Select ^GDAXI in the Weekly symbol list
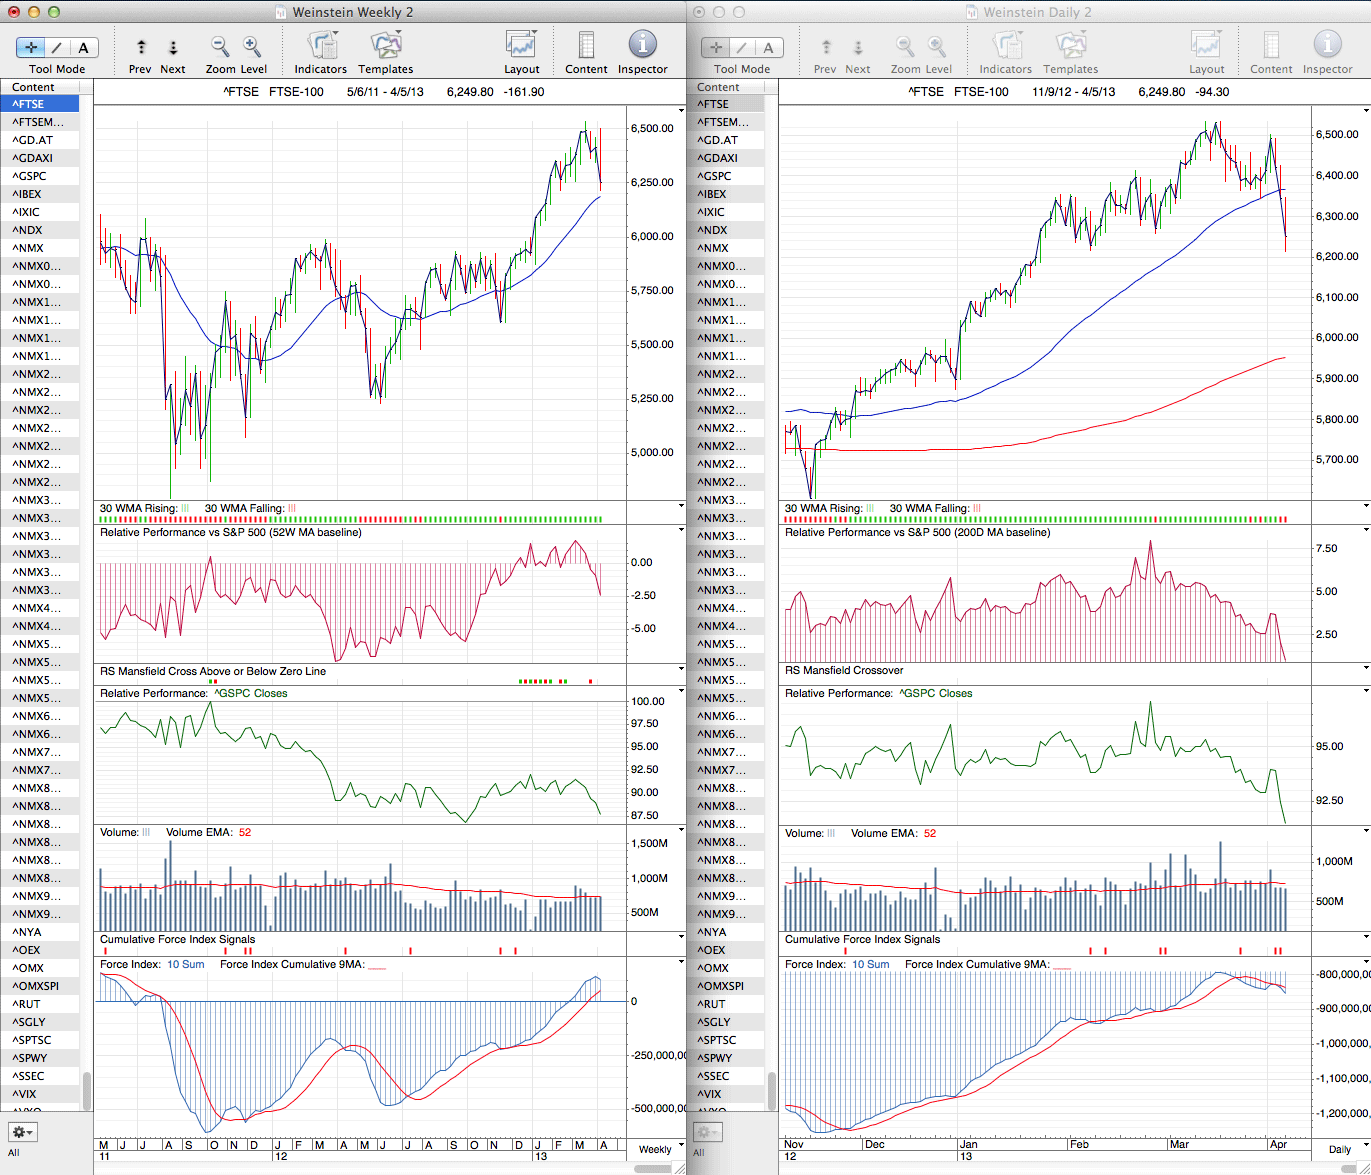Screen dimensions: 1371x1175 click(x=34, y=158)
